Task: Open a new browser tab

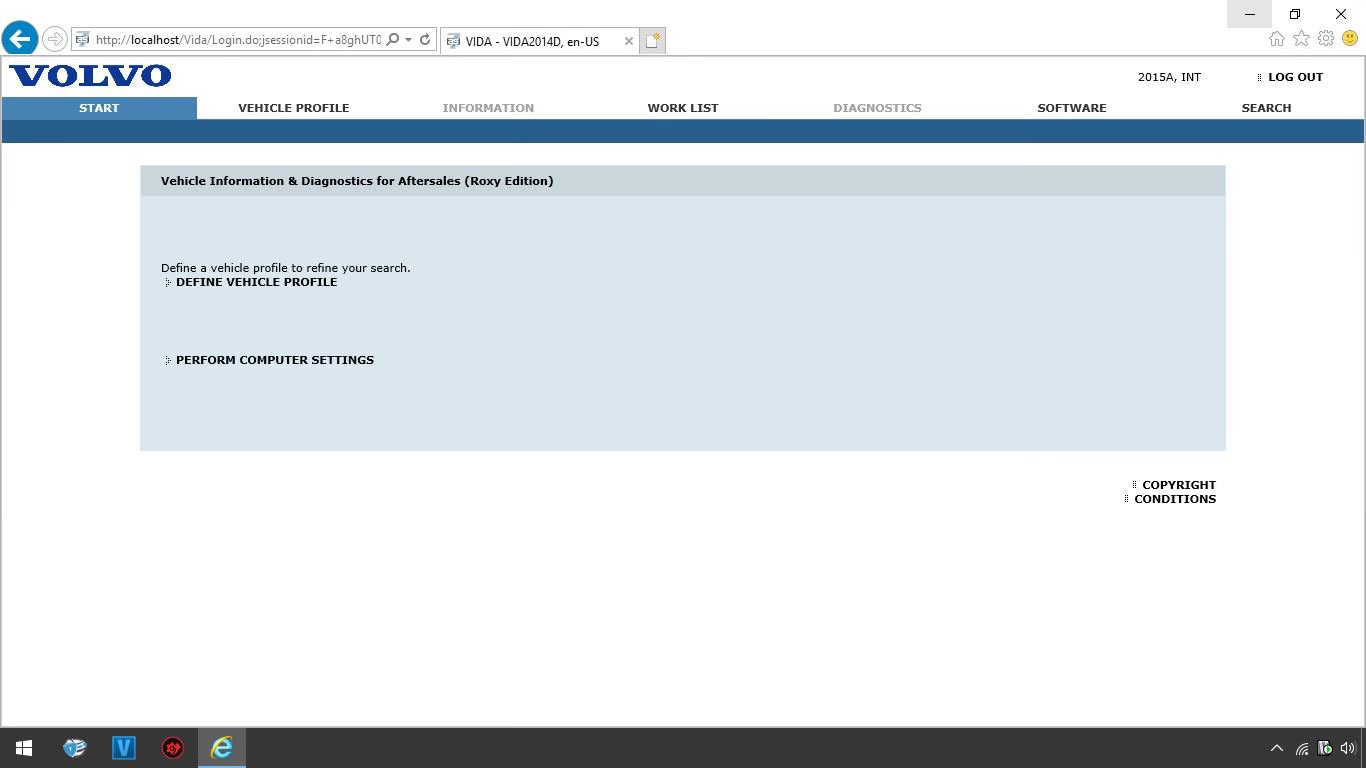Action: coord(653,41)
